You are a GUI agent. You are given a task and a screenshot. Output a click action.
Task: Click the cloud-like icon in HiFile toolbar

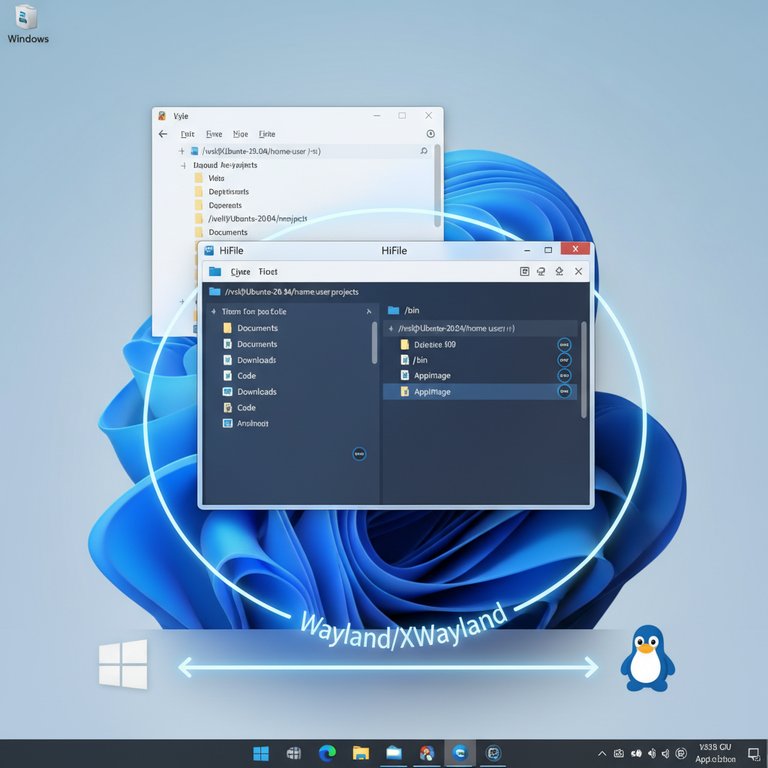(x=541, y=271)
